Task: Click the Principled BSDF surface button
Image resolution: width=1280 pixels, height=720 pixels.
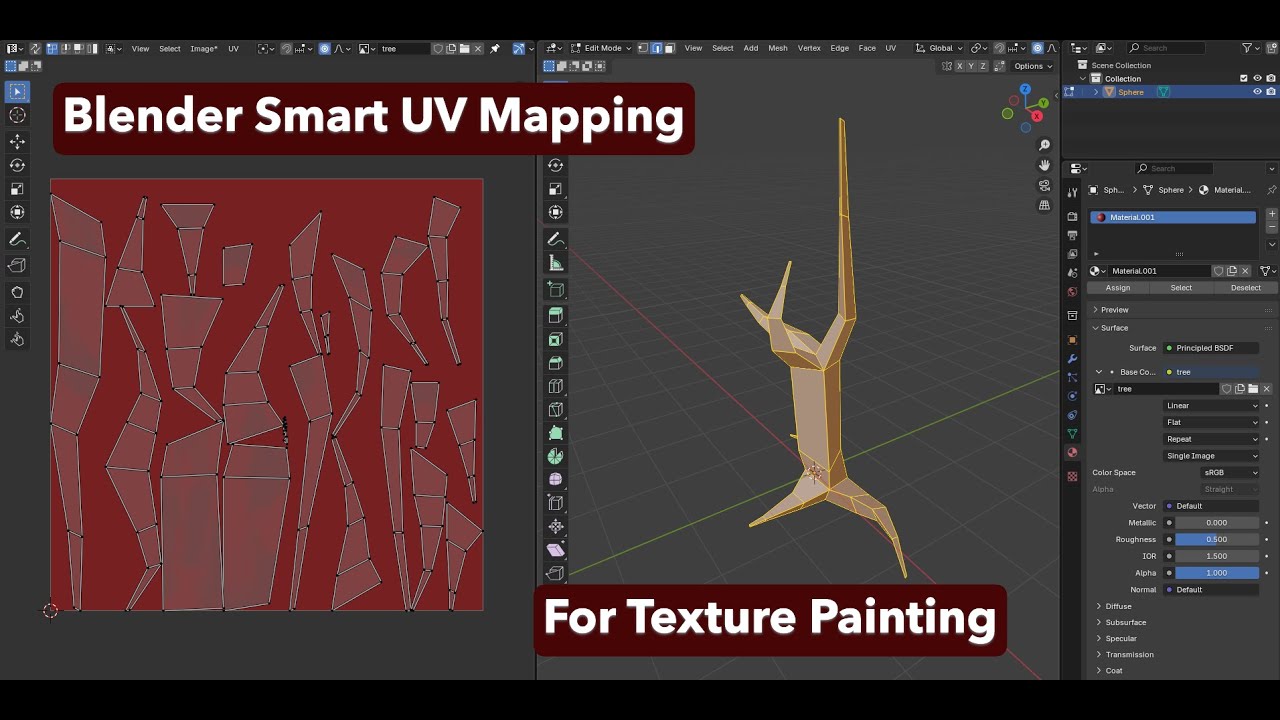Action: [x=1212, y=348]
